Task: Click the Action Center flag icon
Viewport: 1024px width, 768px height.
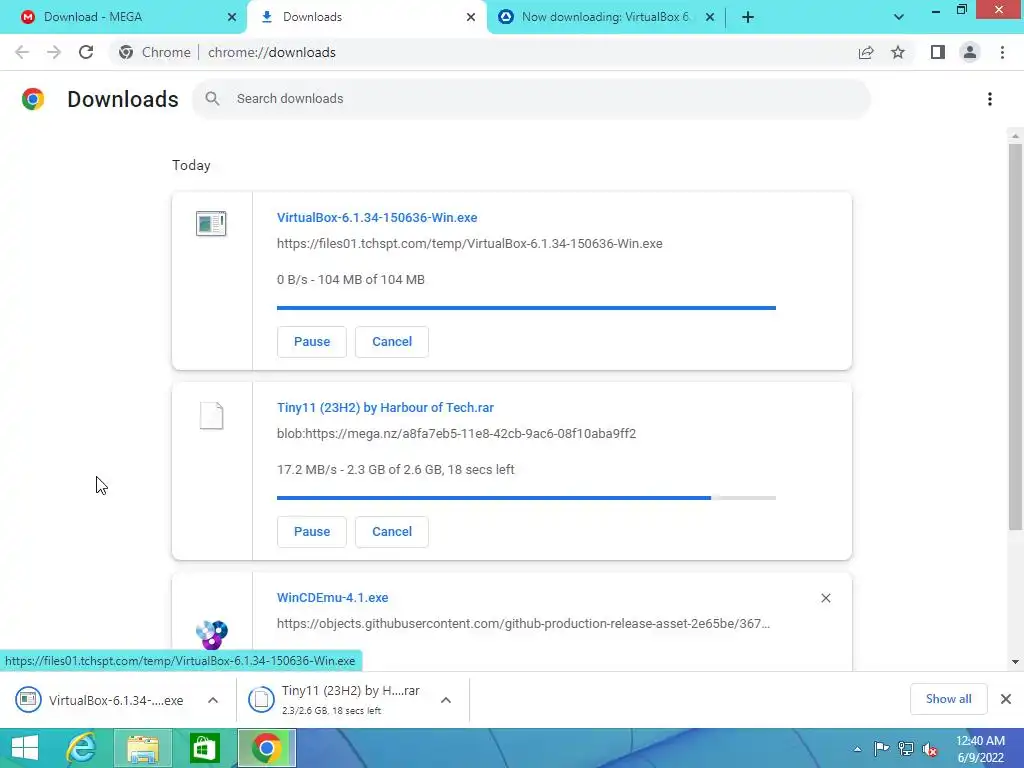Action: (881, 749)
